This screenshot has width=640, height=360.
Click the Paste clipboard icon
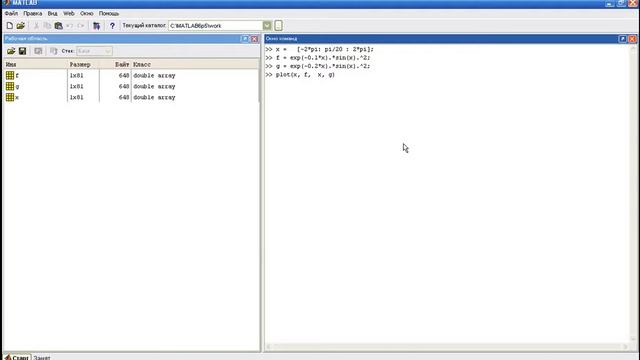pyautogui.click(x=58, y=26)
